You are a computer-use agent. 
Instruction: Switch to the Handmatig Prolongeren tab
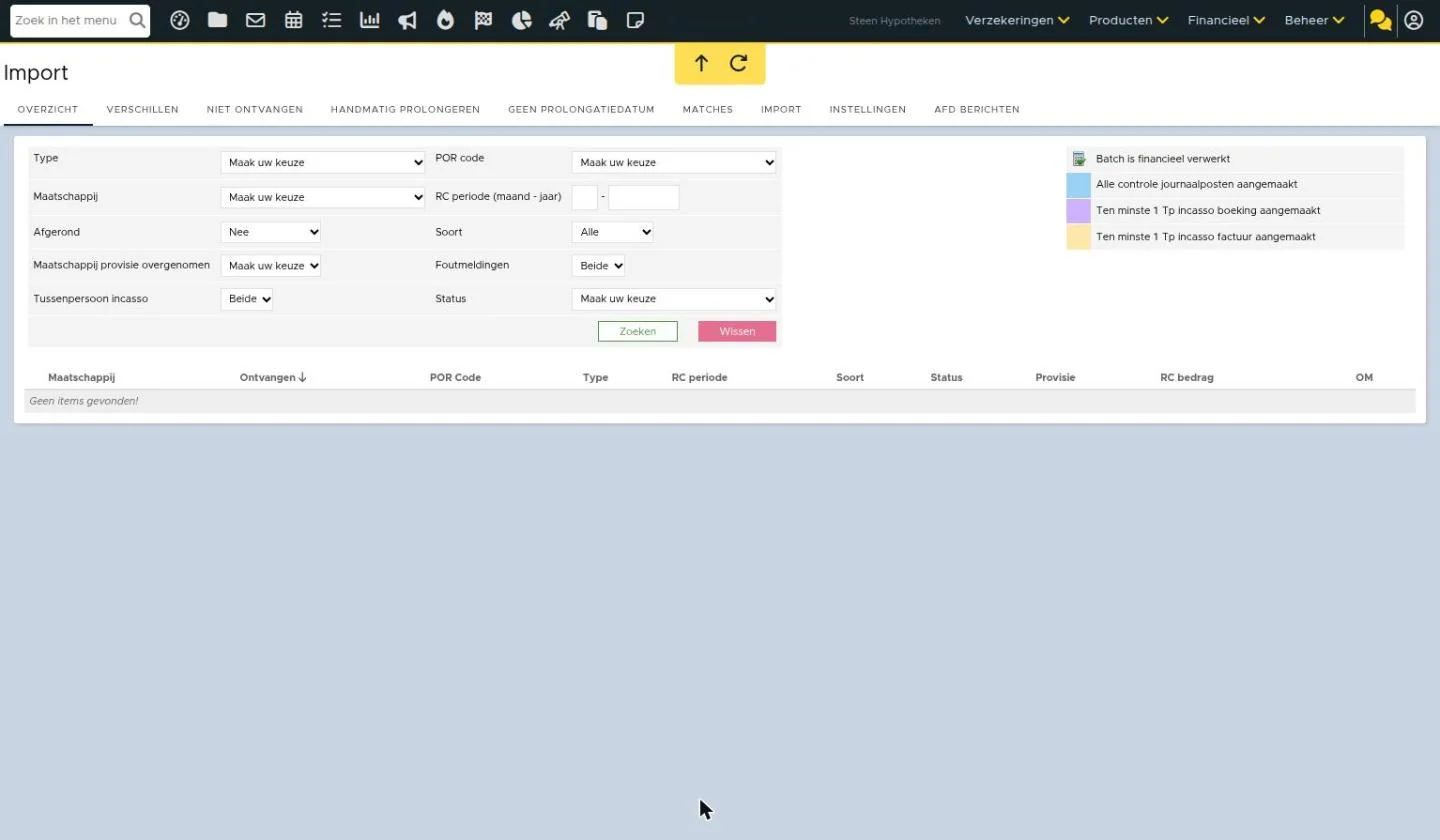point(405,109)
